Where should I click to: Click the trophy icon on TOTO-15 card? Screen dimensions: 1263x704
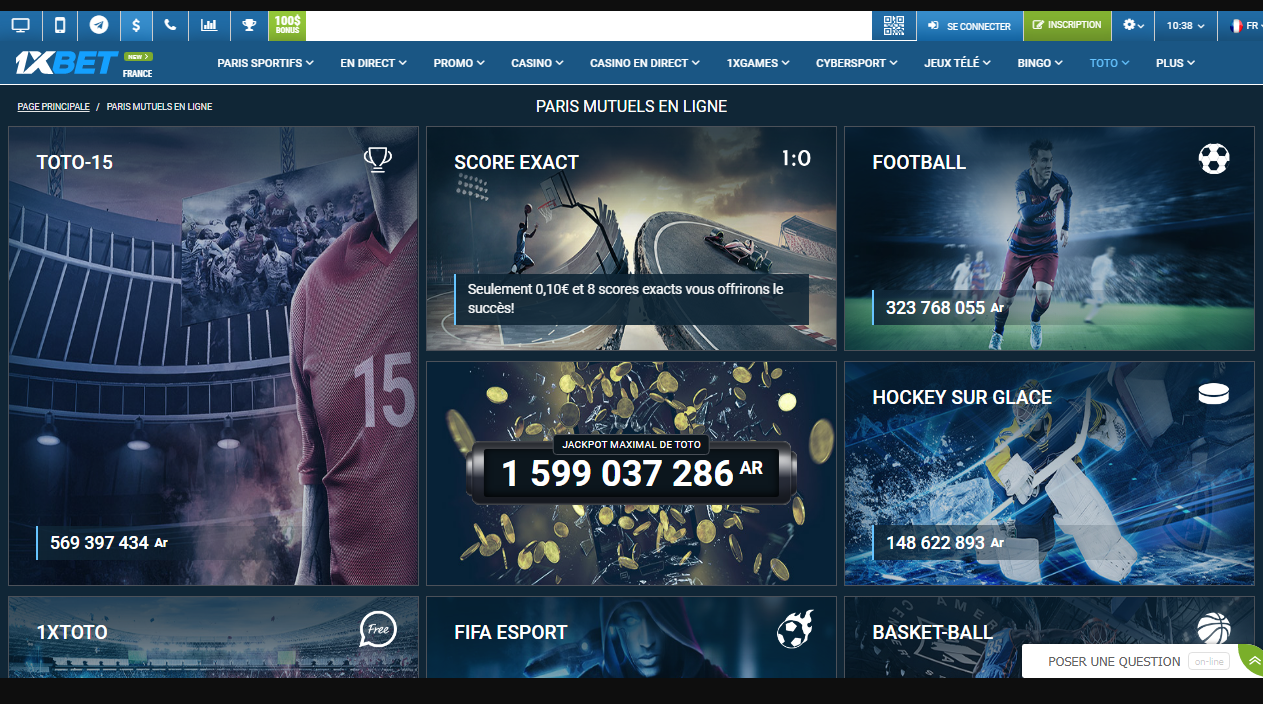click(377, 159)
